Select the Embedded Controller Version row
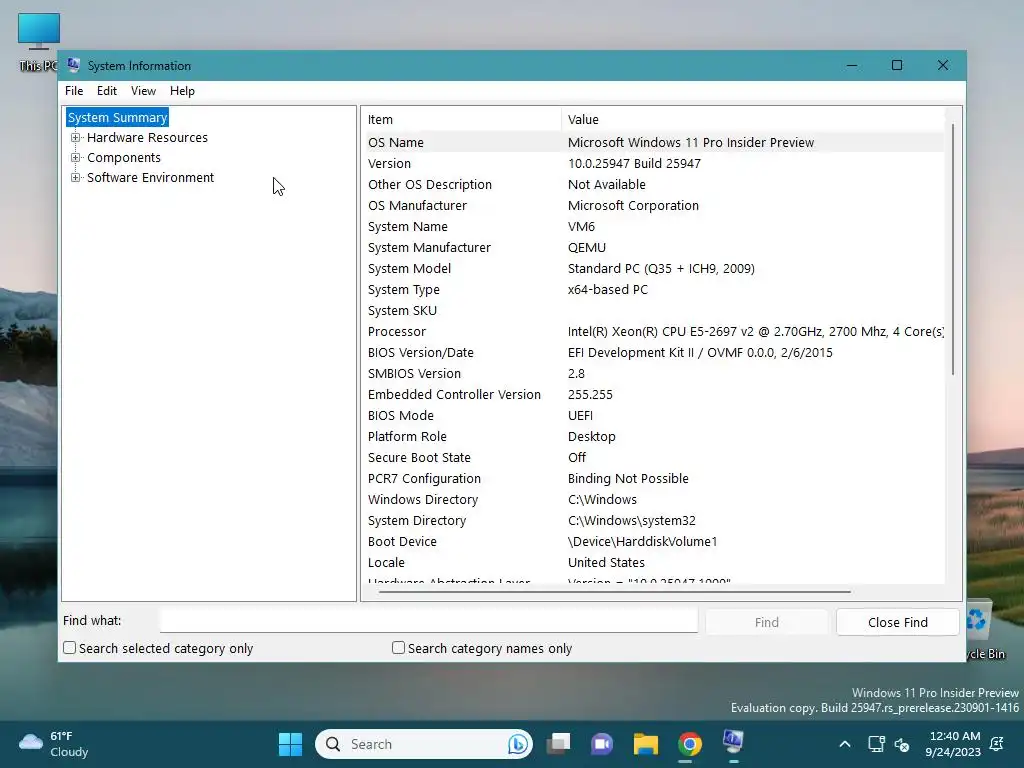Image resolution: width=1024 pixels, height=768 pixels. tap(654, 394)
